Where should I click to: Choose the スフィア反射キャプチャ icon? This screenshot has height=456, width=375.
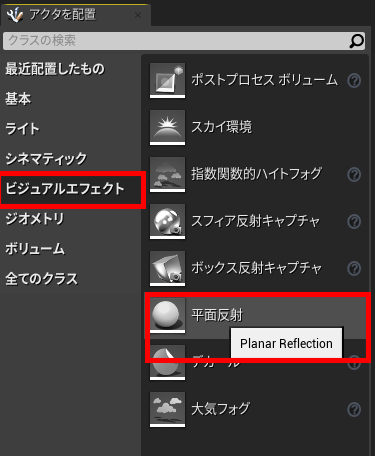pyautogui.click(x=167, y=221)
